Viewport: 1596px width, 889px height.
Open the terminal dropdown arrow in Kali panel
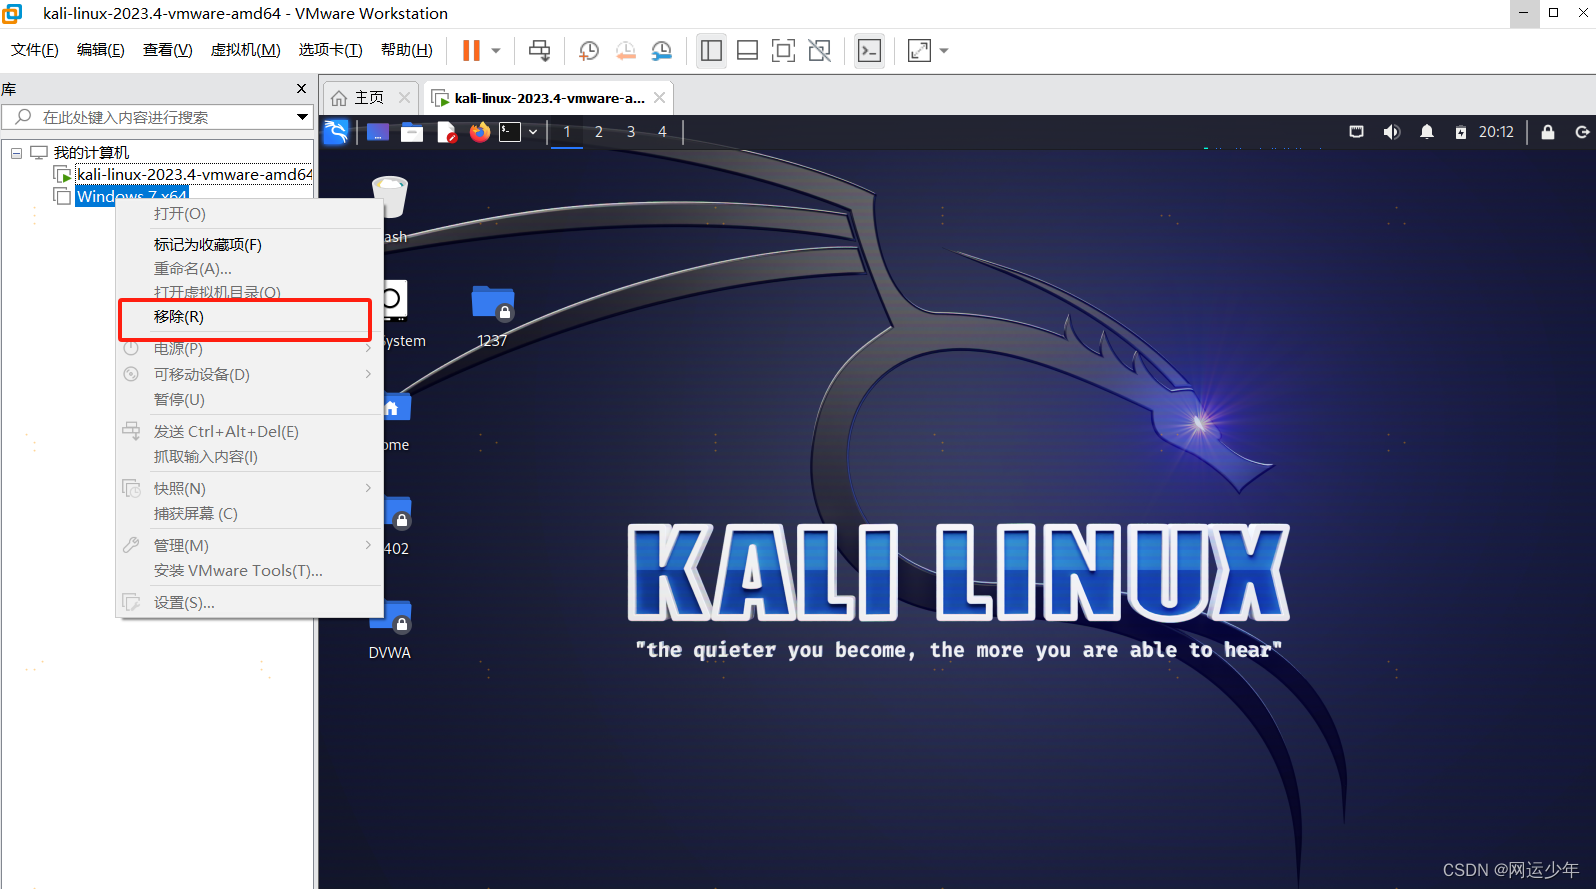(x=533, y=132)
